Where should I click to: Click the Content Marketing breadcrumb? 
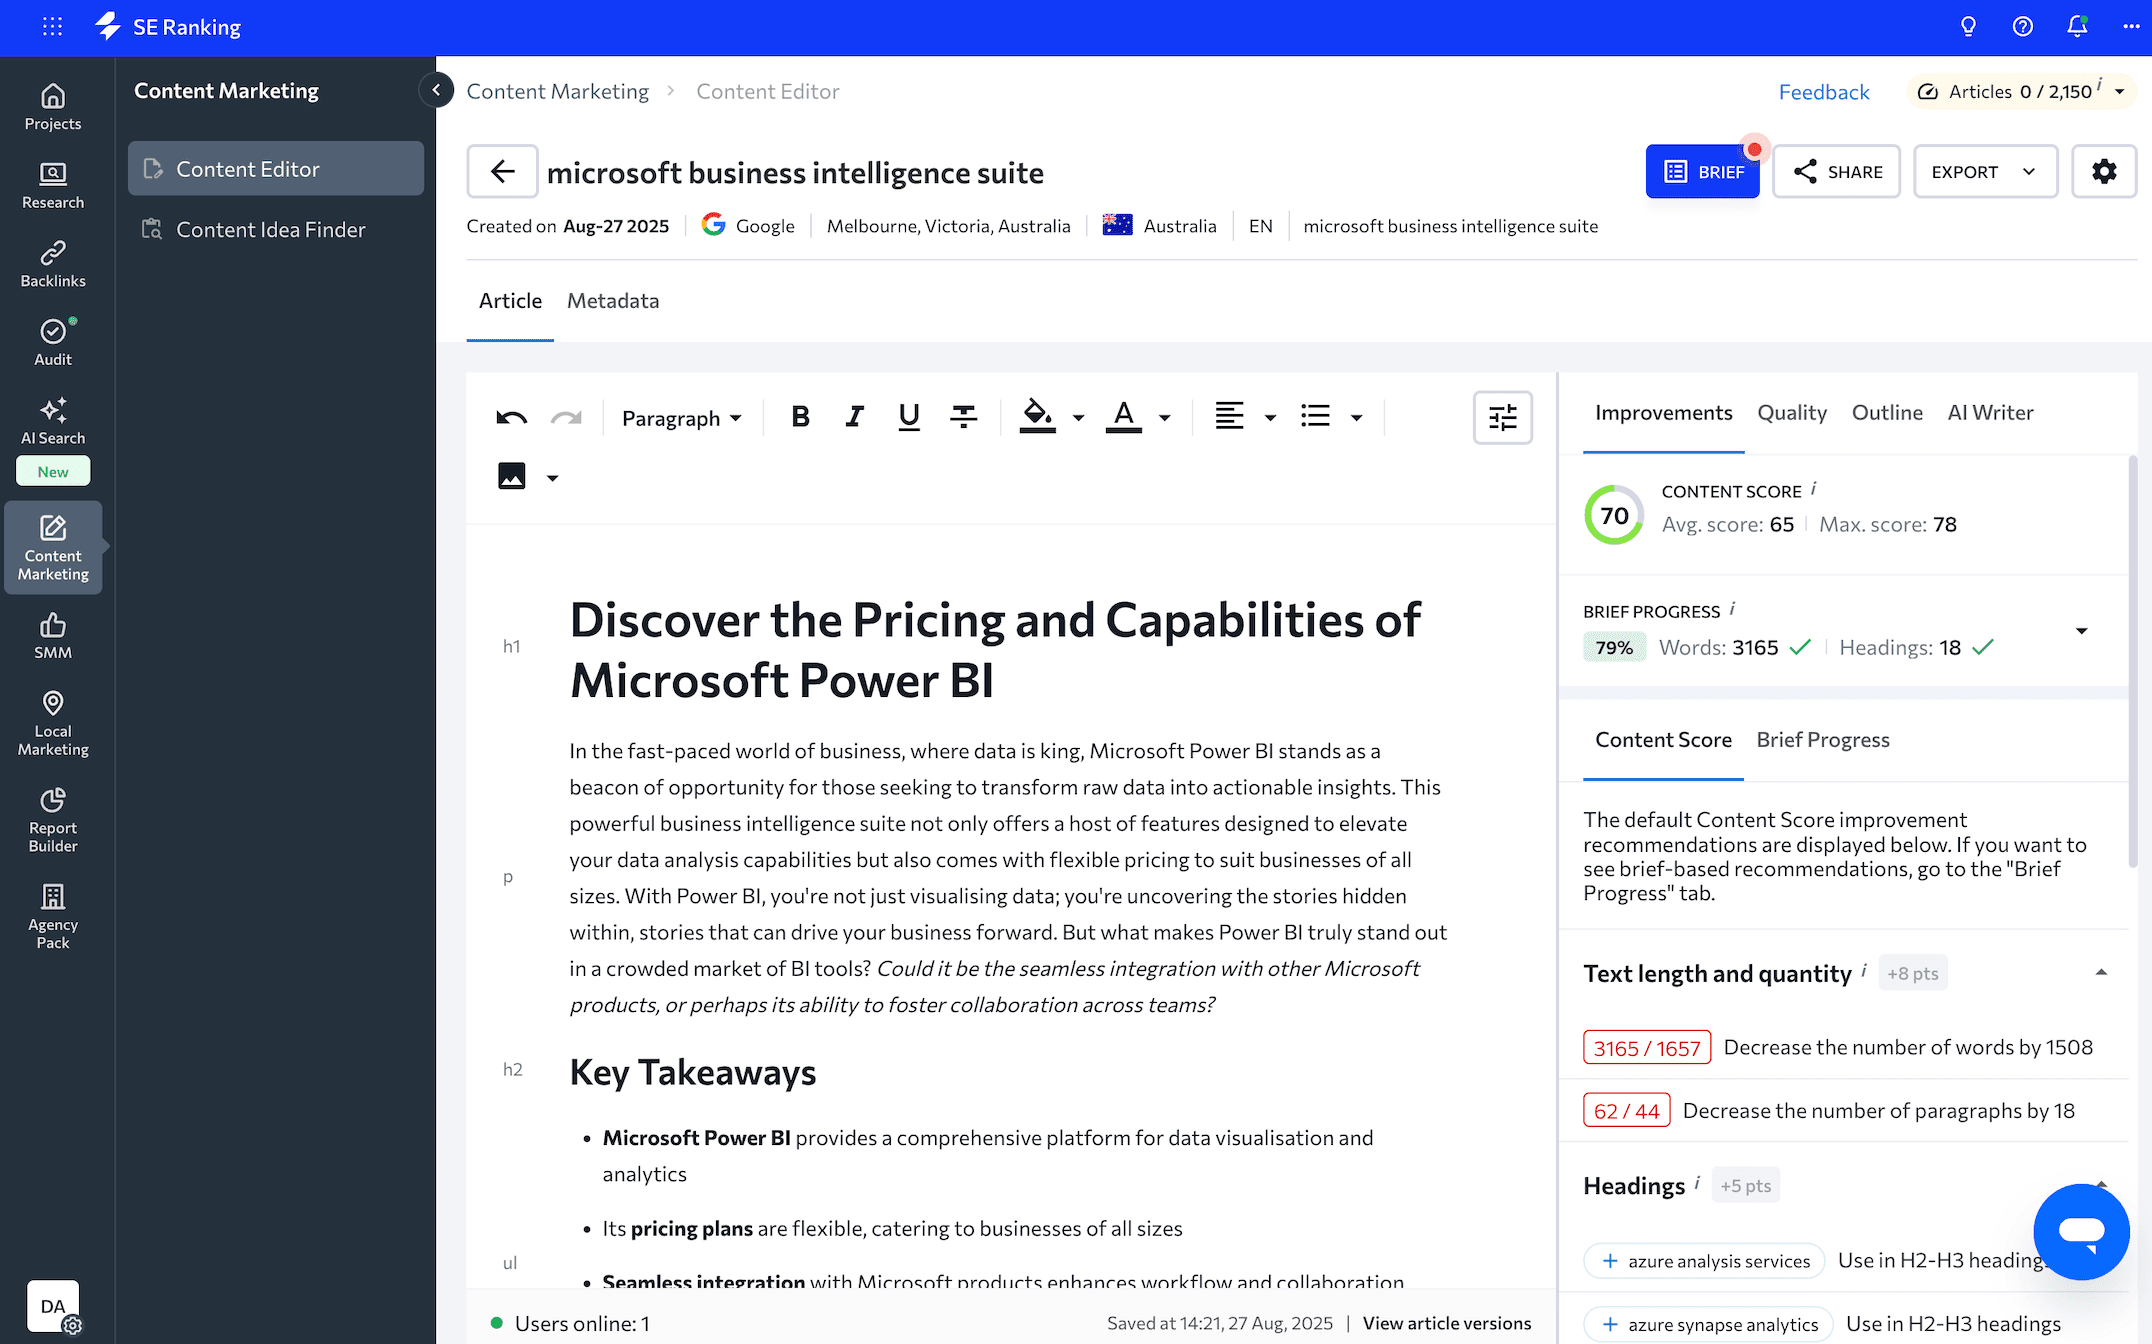pos(557,91)
